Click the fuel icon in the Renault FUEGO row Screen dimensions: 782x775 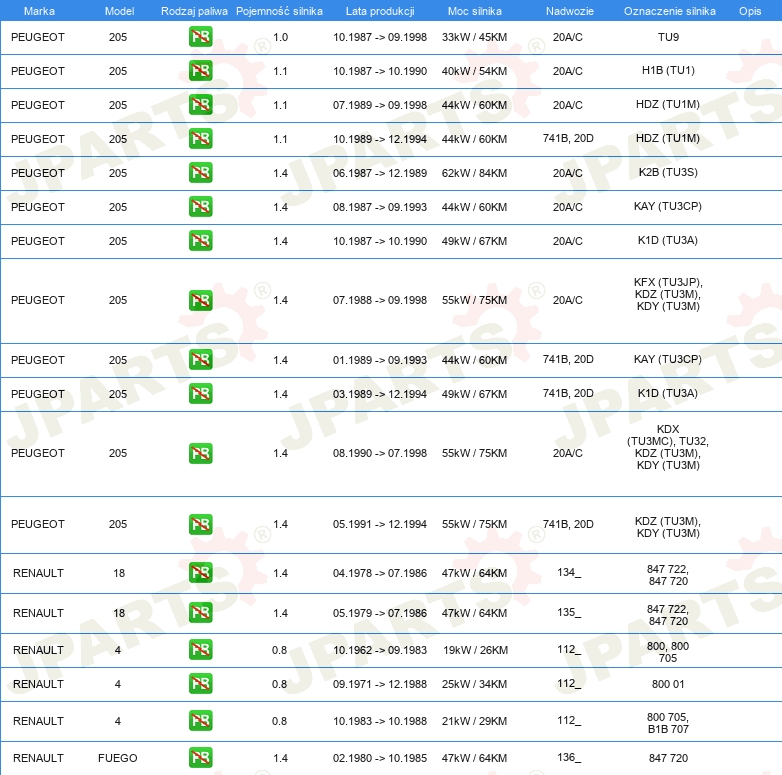point(200,758)
